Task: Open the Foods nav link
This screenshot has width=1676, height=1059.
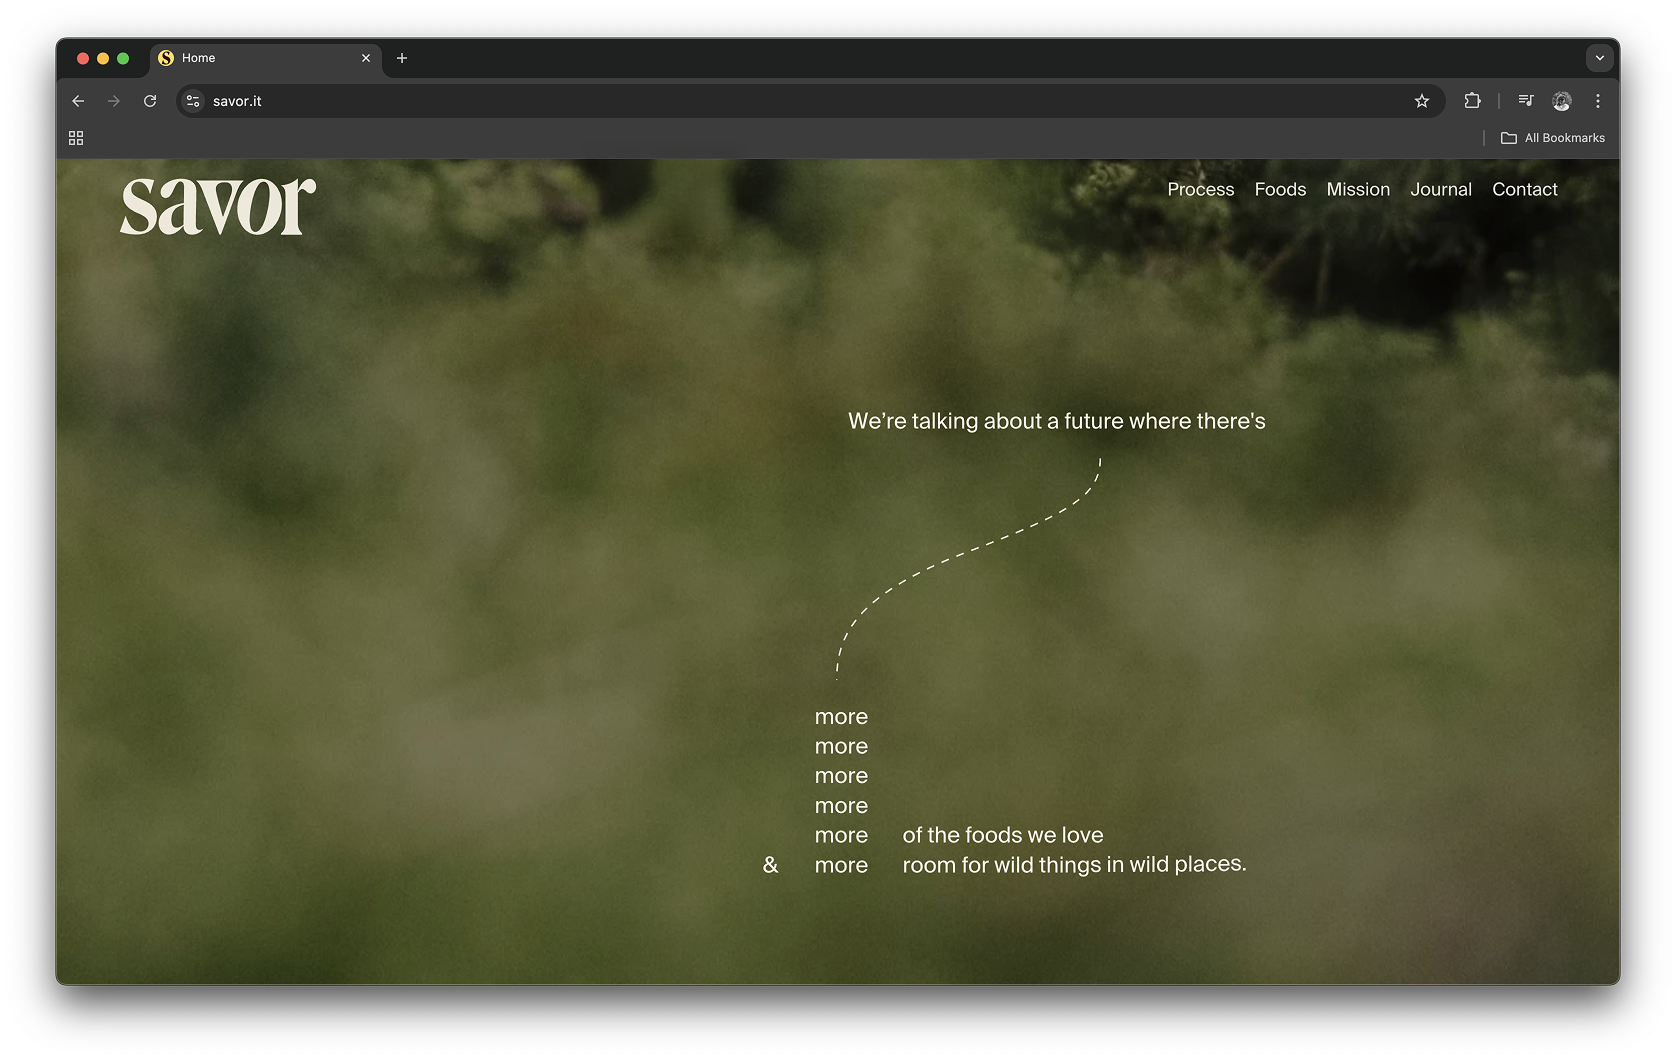Action: pyautogui.click(x=1280, y=190)
